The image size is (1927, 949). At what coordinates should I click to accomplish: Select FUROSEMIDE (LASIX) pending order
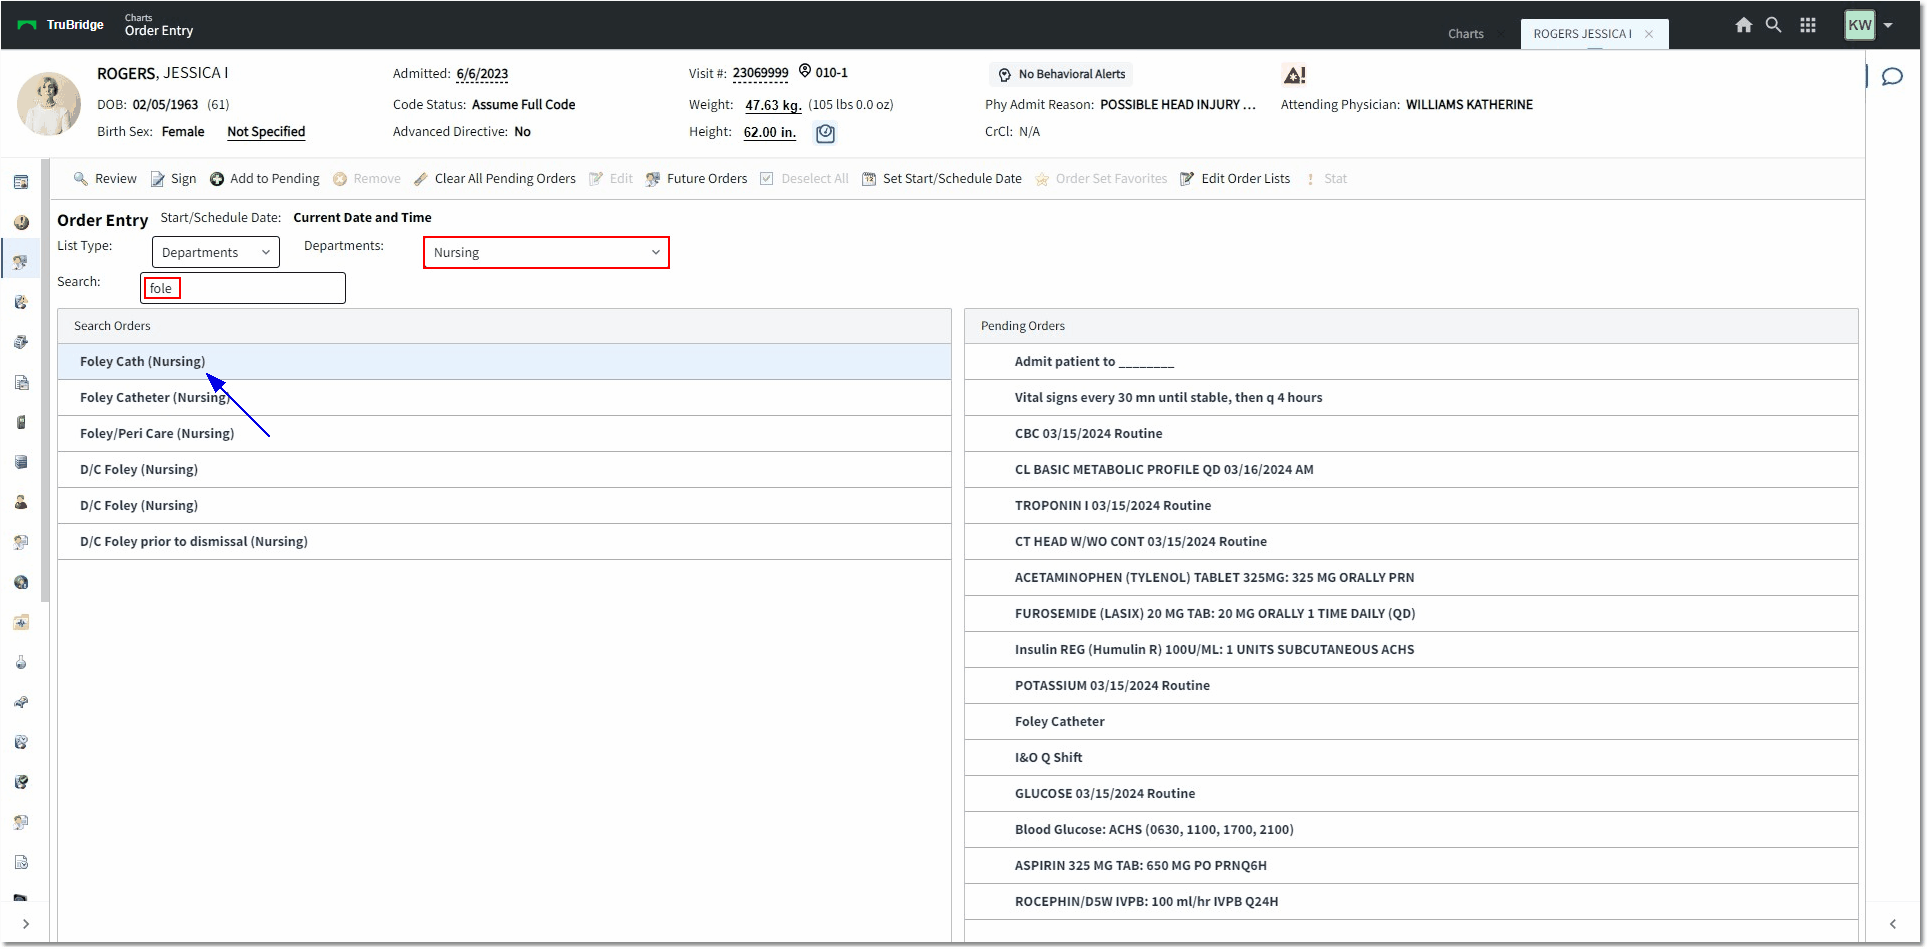coord(1411,614)
